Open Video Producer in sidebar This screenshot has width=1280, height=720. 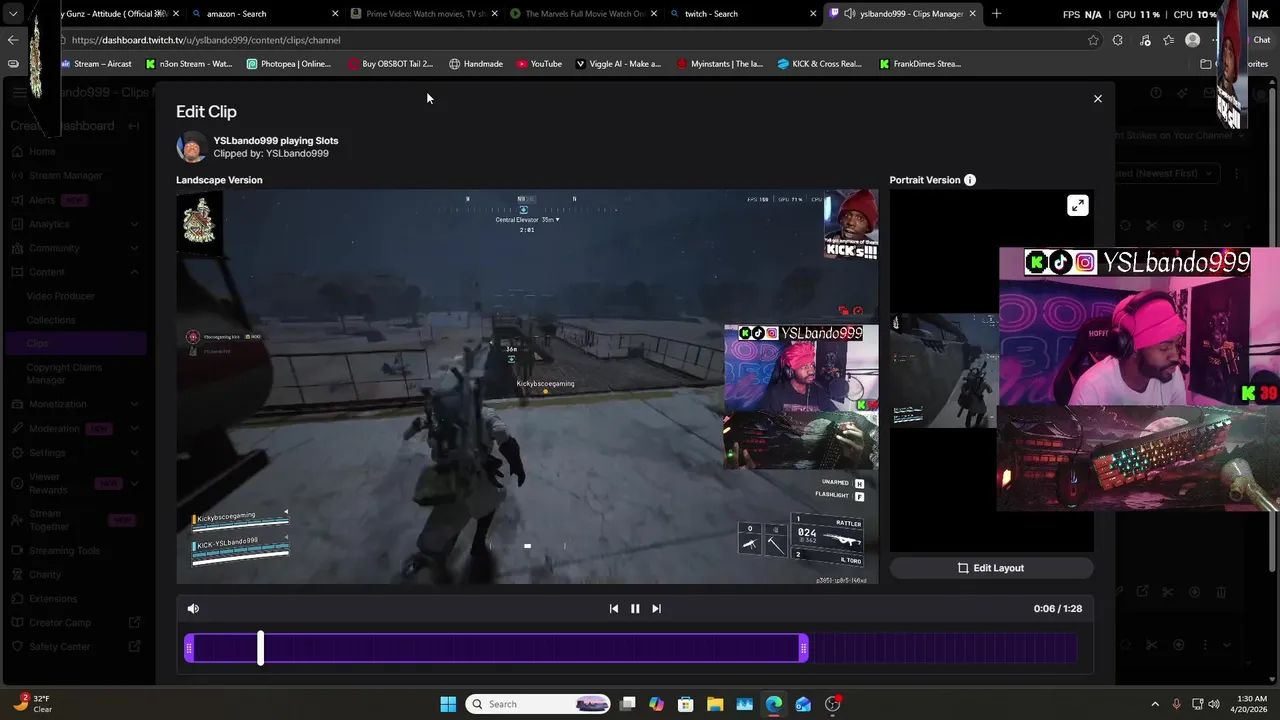coord(60,296)
